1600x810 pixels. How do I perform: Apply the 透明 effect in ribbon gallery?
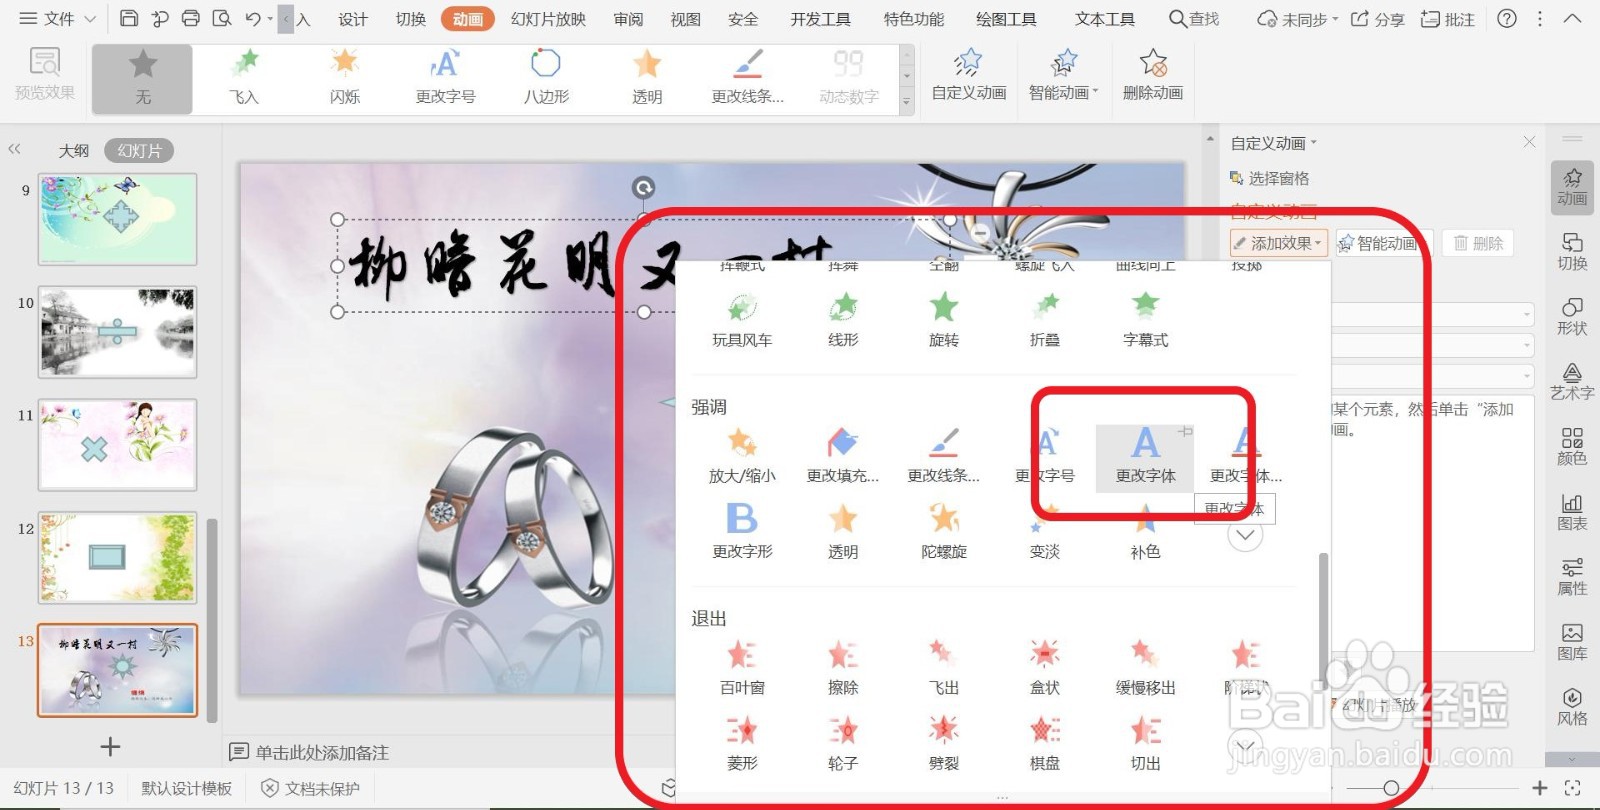[x=647, y=78]
